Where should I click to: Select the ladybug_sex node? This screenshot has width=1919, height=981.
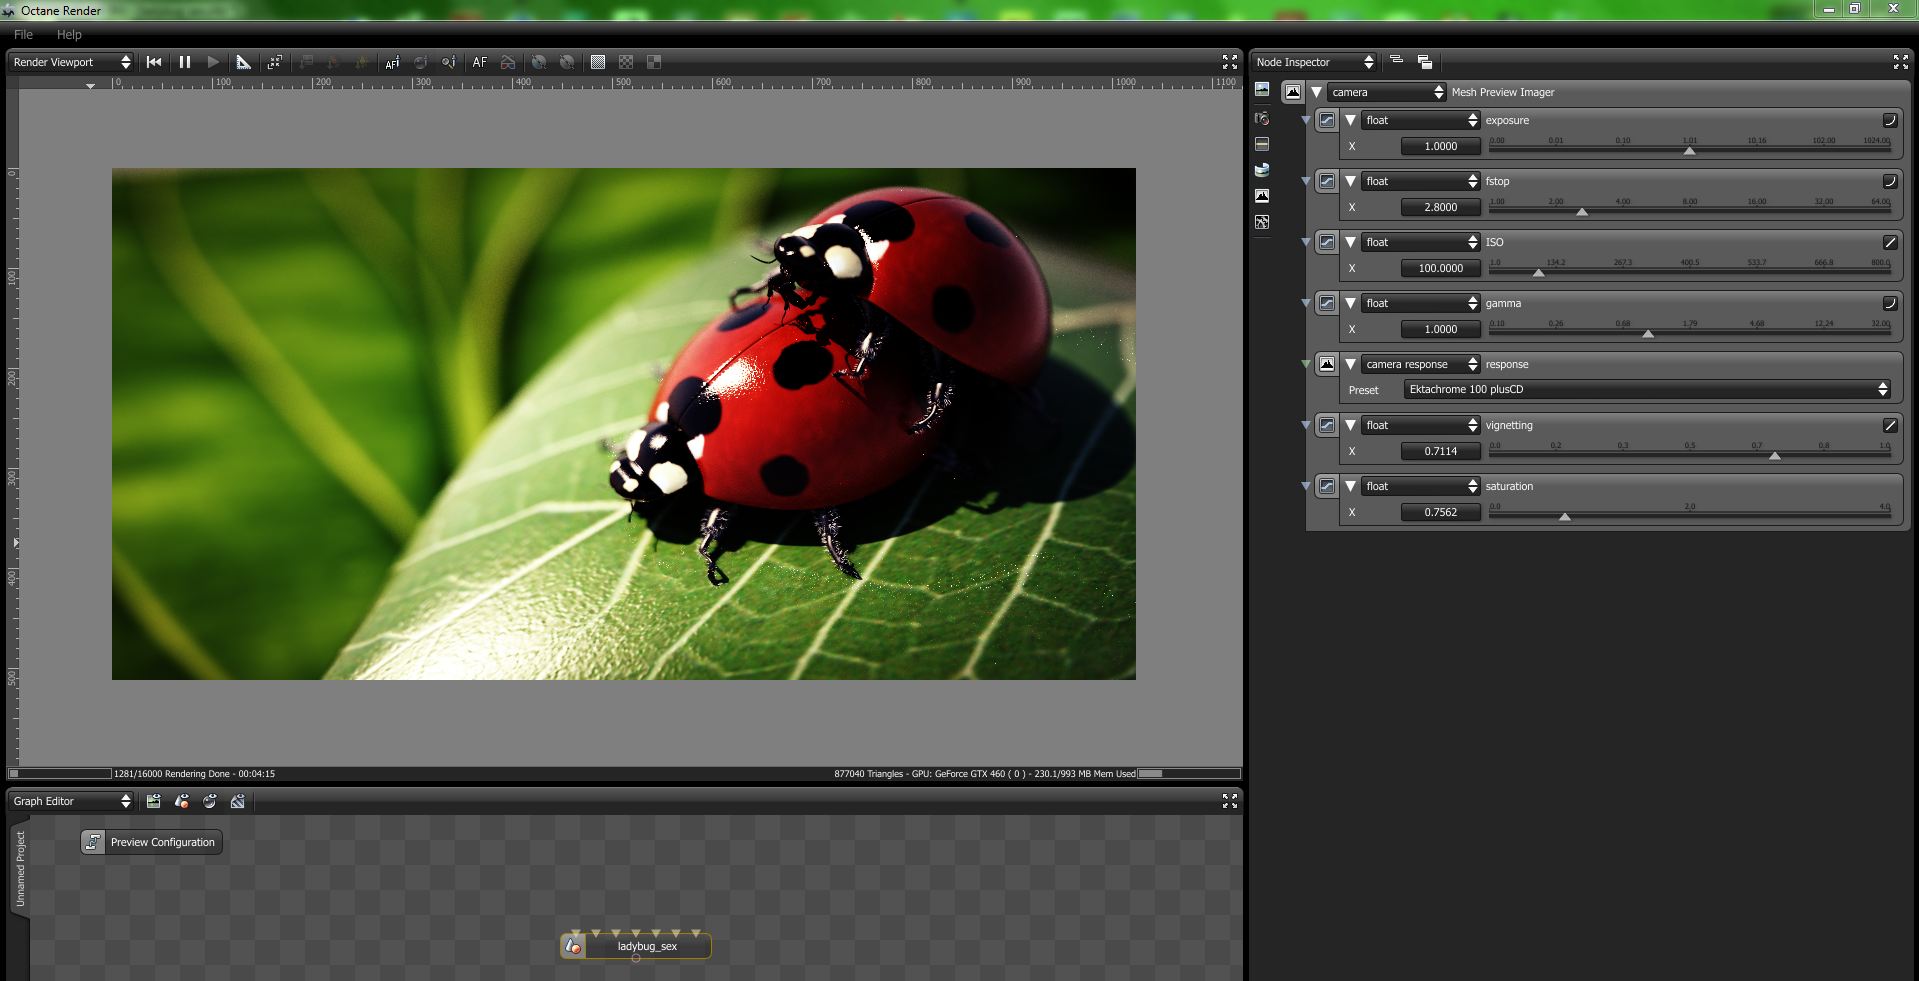click(646, 946)
